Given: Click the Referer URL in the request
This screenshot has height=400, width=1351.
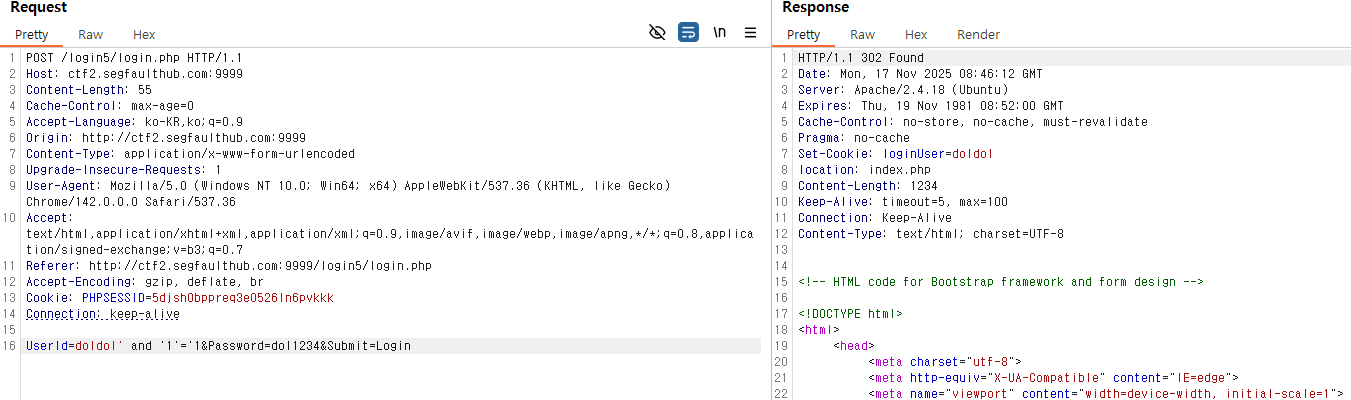Looking at the screenshot, I should [x=260, y=266].
